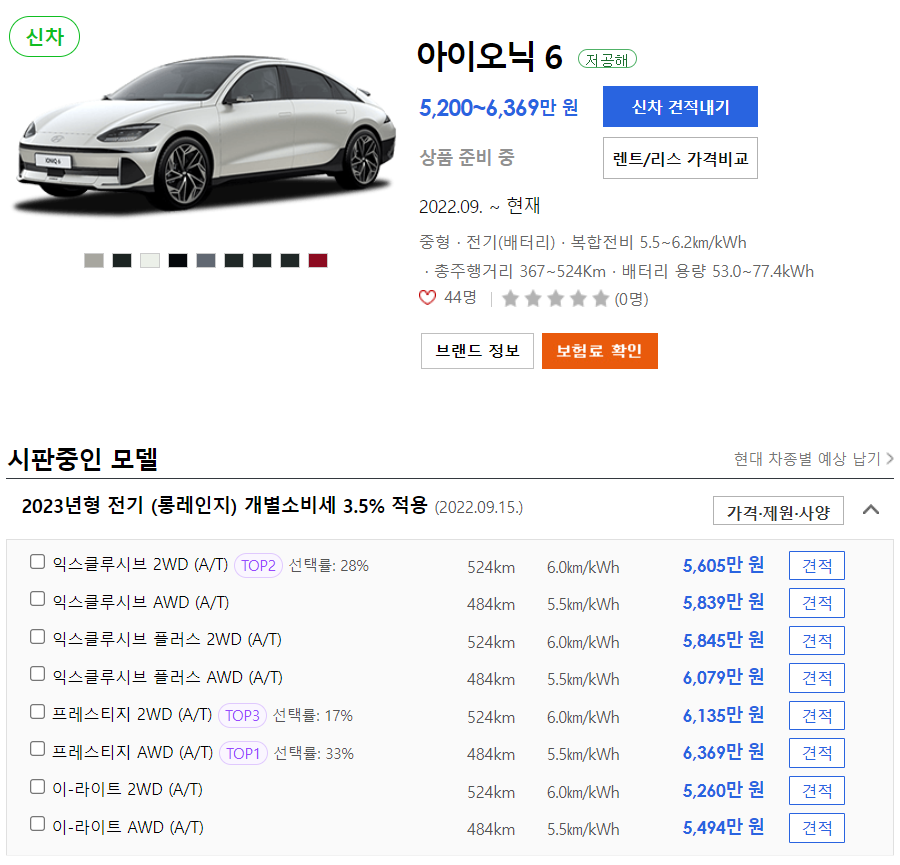Click the TOP2 badge on 익스클루시브 2WD

[x=258, y=566]
